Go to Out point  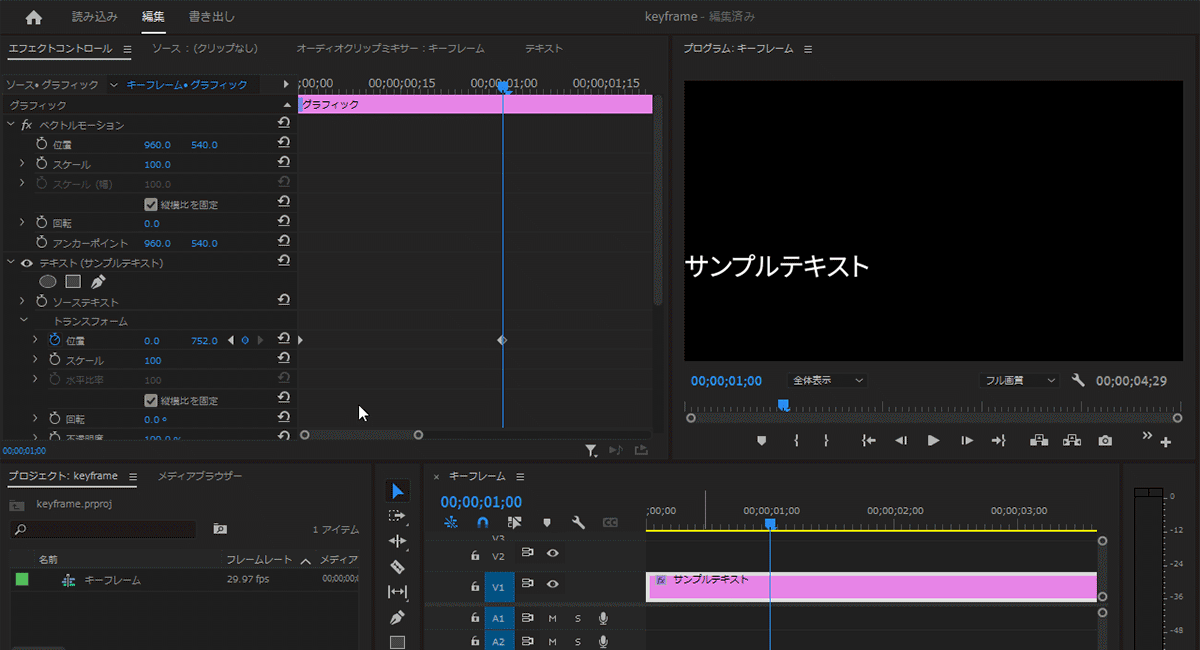(x=998, y=440)
